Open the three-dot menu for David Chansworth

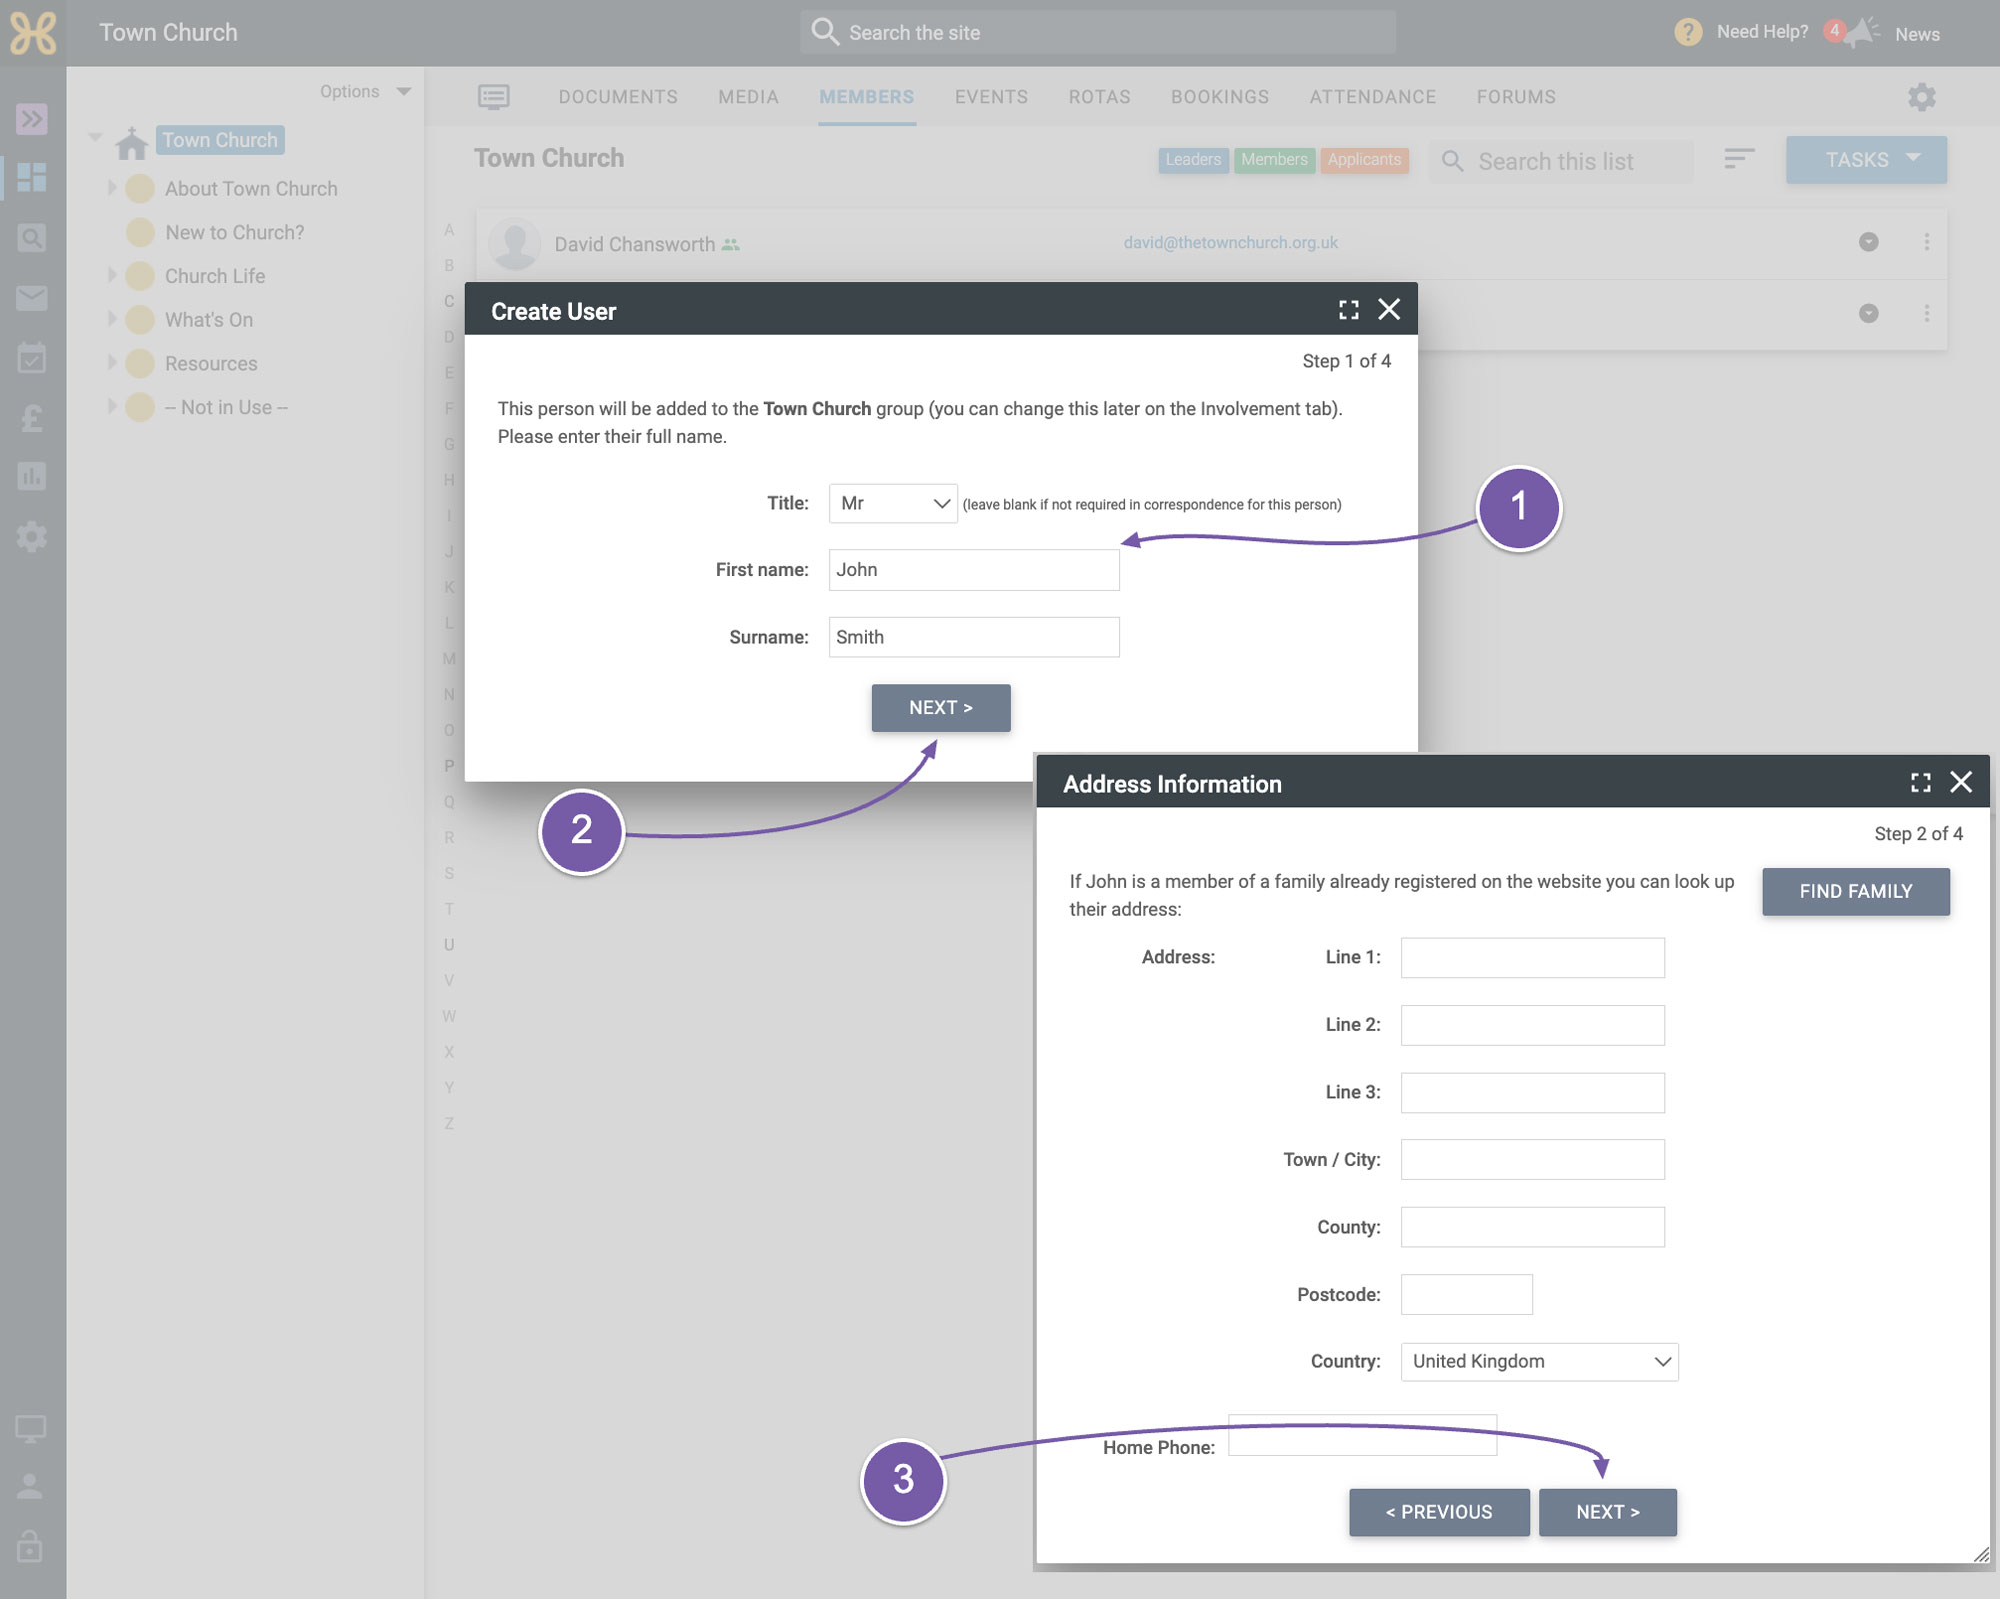click(1927, 242)
